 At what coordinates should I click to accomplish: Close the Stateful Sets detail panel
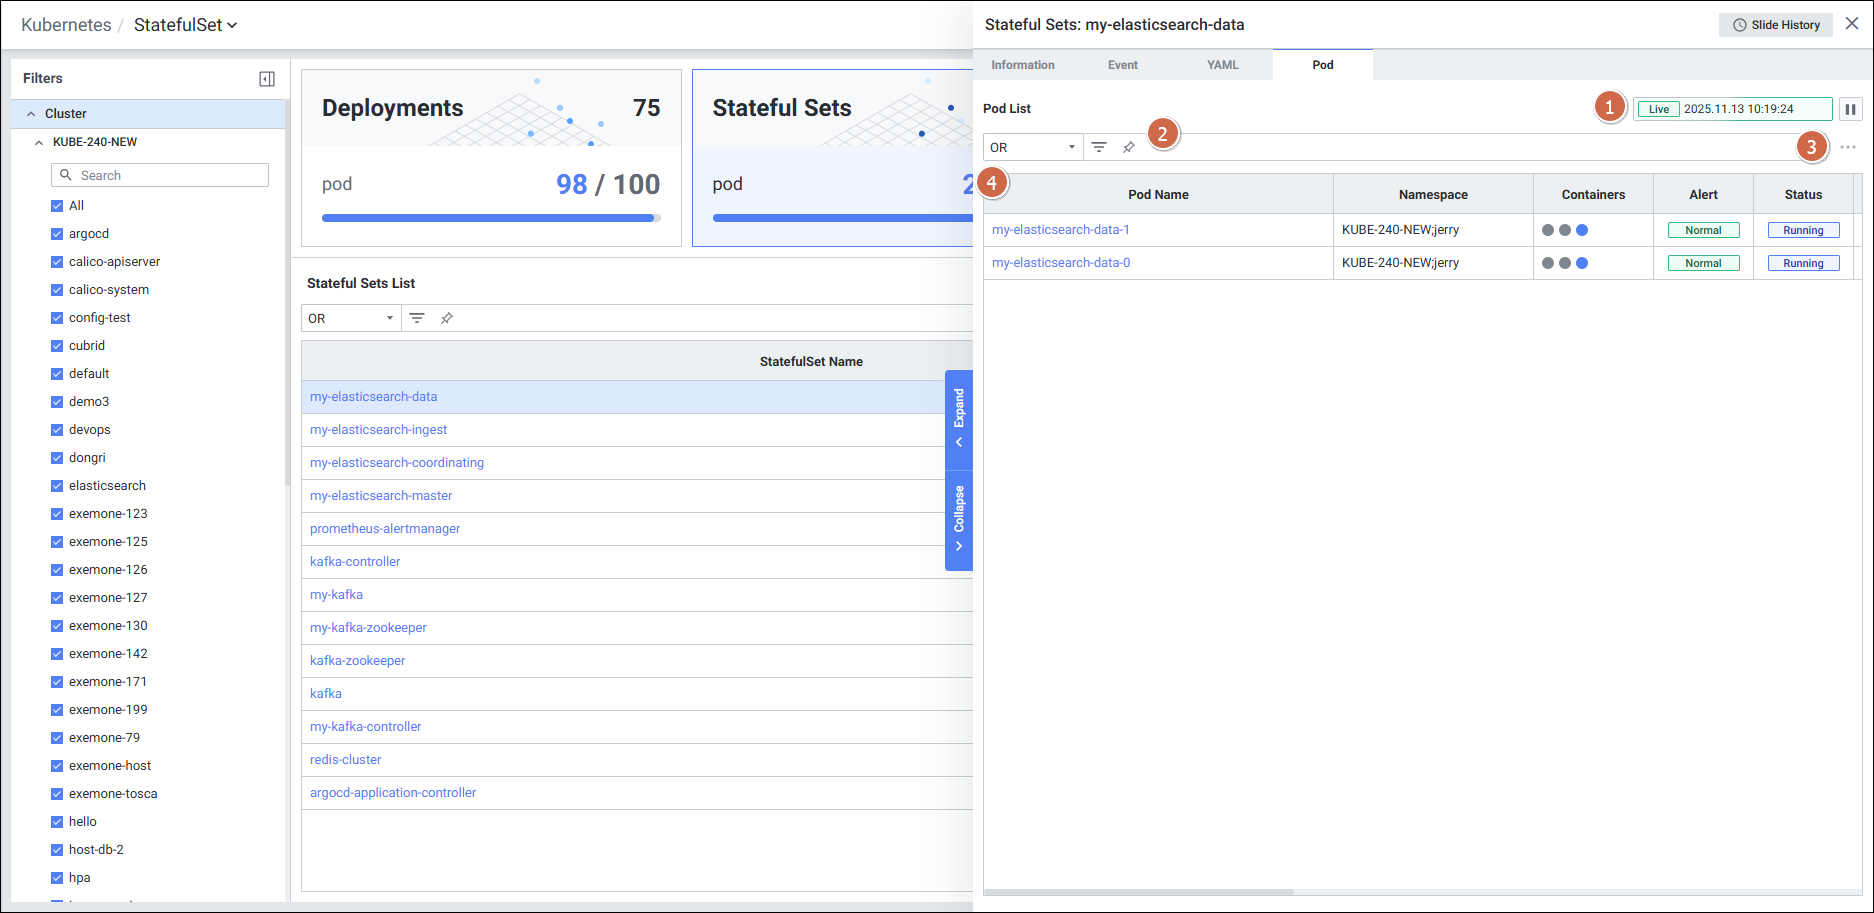click(x=1852, y=24)
